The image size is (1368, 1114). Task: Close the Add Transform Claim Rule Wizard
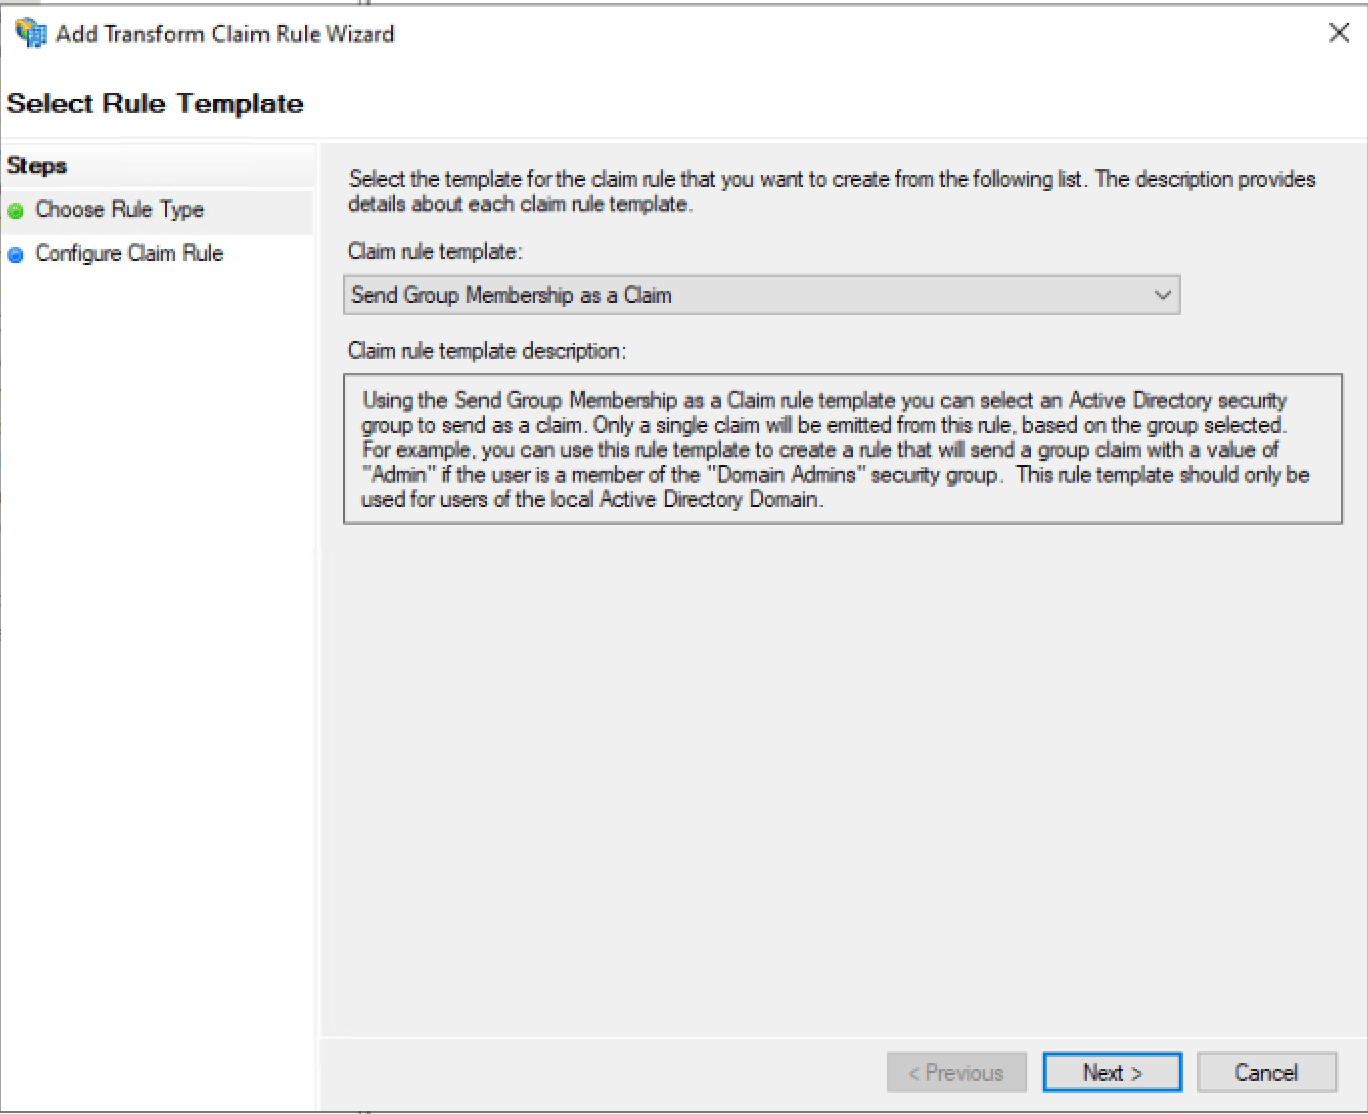(1339, 32)
